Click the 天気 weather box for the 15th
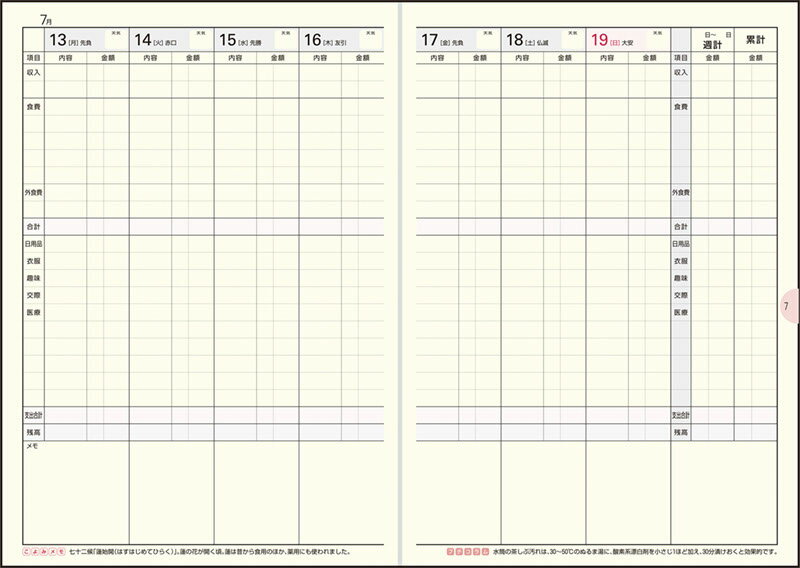This screenshot has width=800, height=568. [x=286, y=39]
